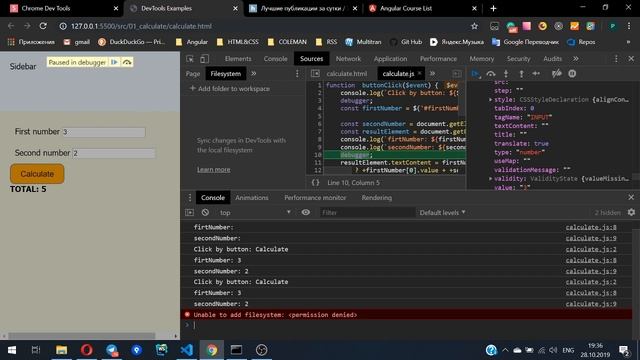
Task: Select the Animations drawer tab
Action: [x=252, y=198]
